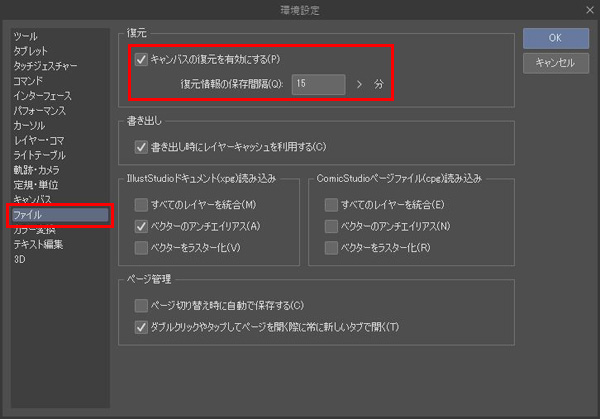
Task: Select the 3D category in sidebar
Action: pos(19,259)
